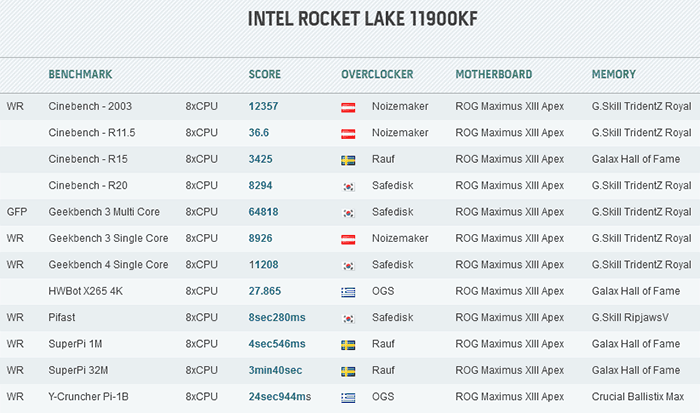The image size is (700, 413).
Task: Open the Geekbench 4 Single Core score 11208
Action: (263, 264)
